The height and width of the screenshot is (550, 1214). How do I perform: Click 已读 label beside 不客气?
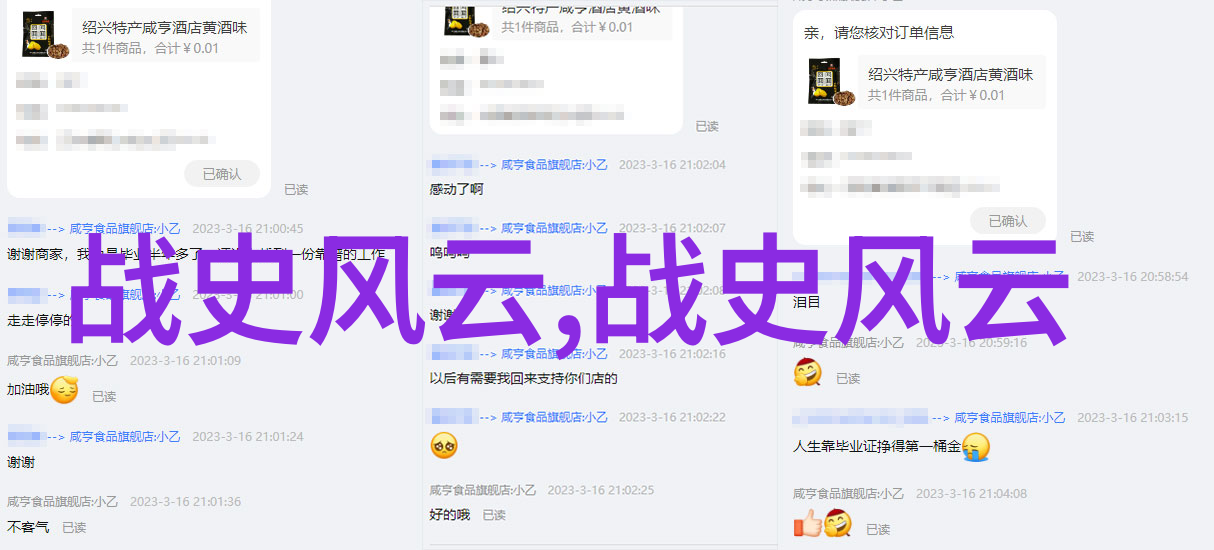pos(74,527)
